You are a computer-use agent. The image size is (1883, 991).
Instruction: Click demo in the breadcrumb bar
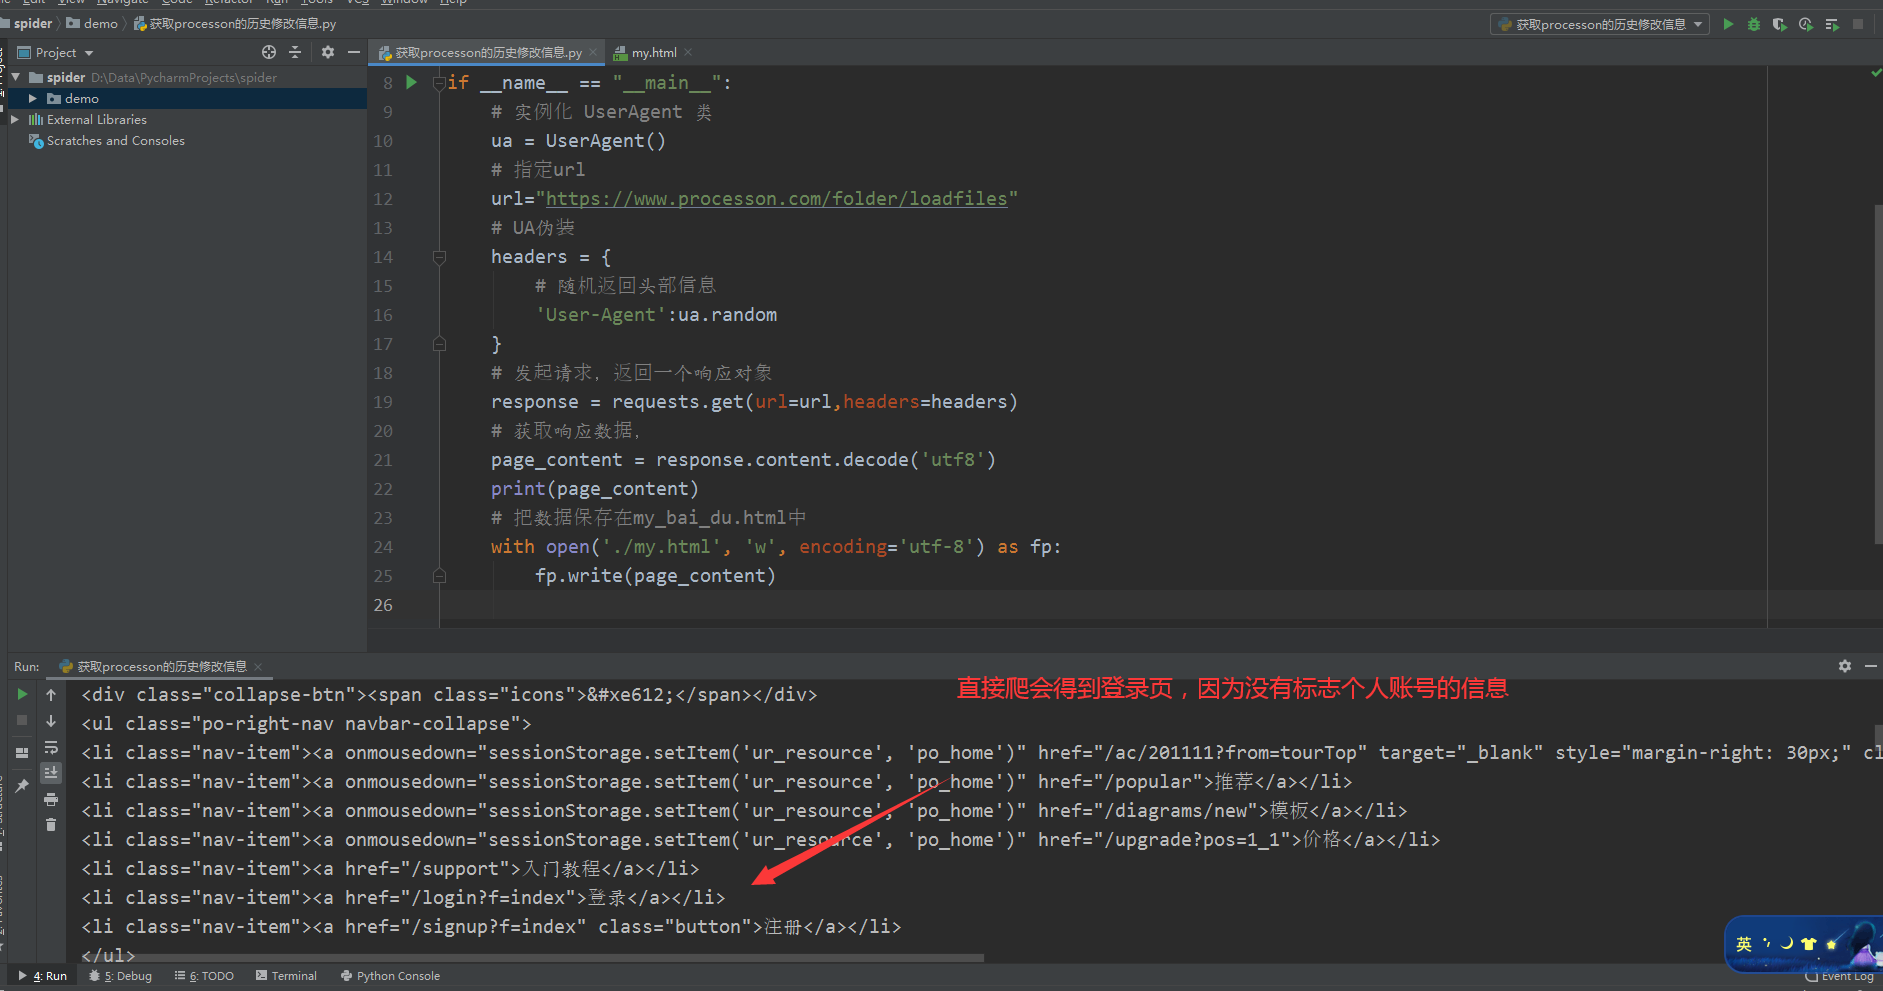92,24
